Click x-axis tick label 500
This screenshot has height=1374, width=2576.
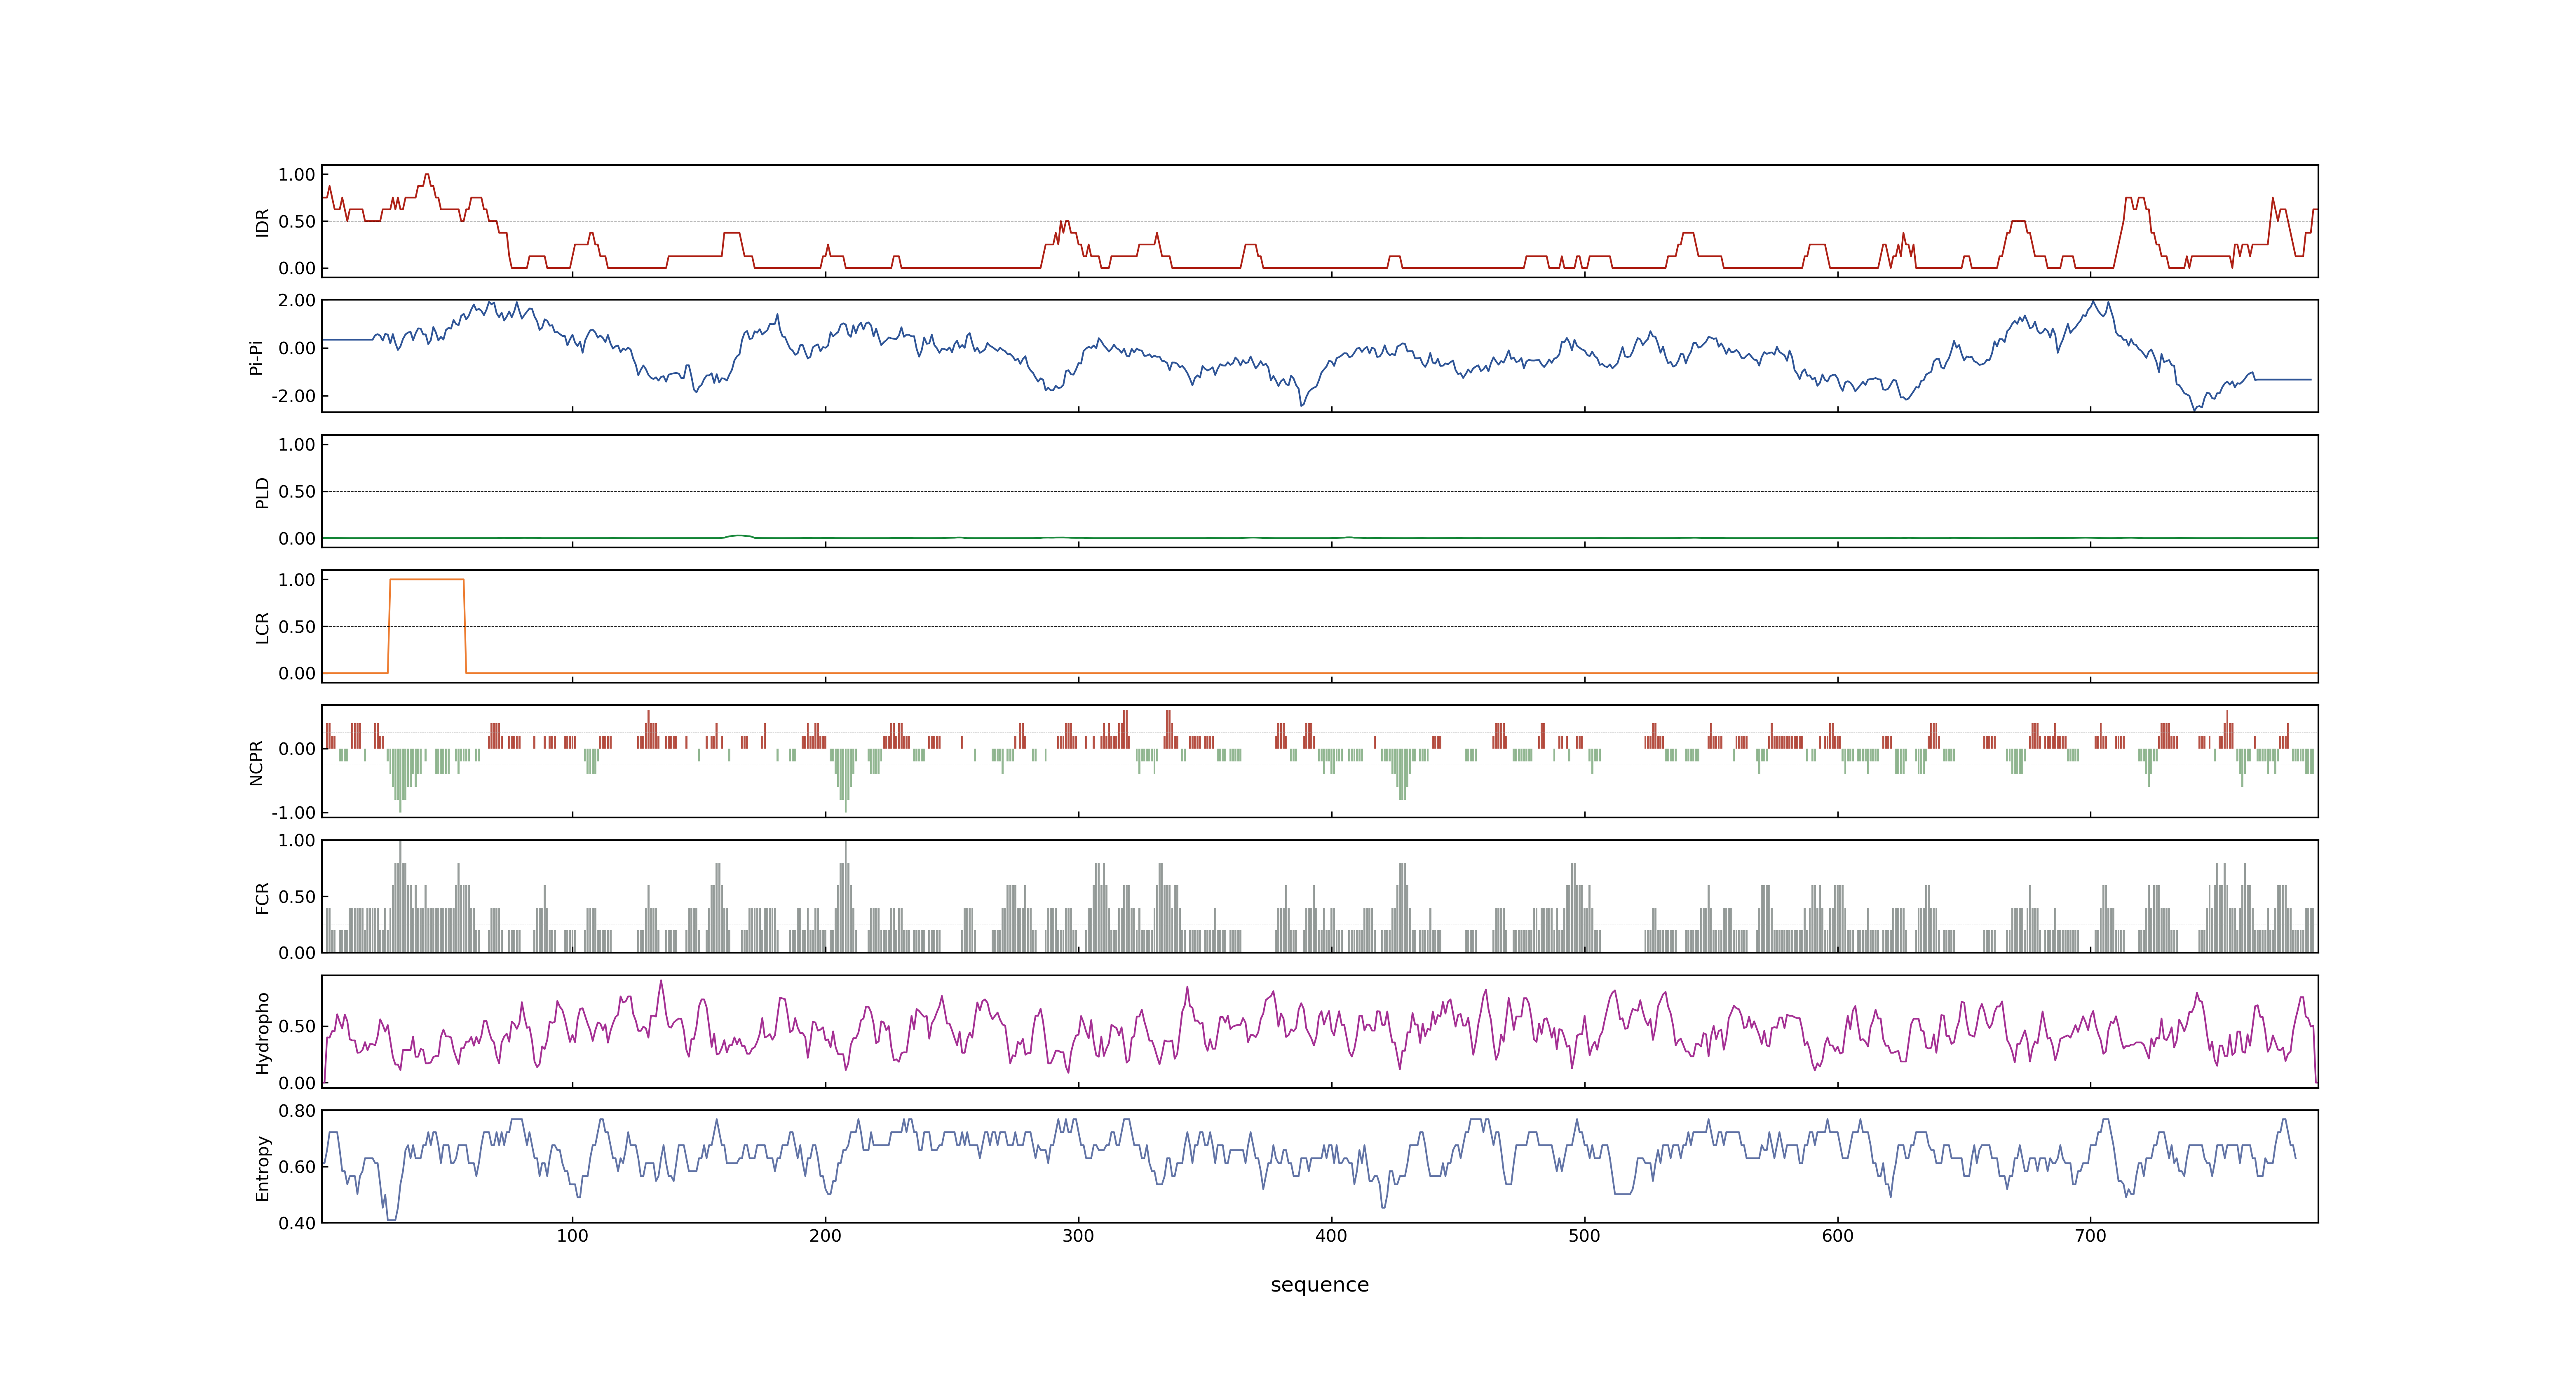point(1584,1236)
